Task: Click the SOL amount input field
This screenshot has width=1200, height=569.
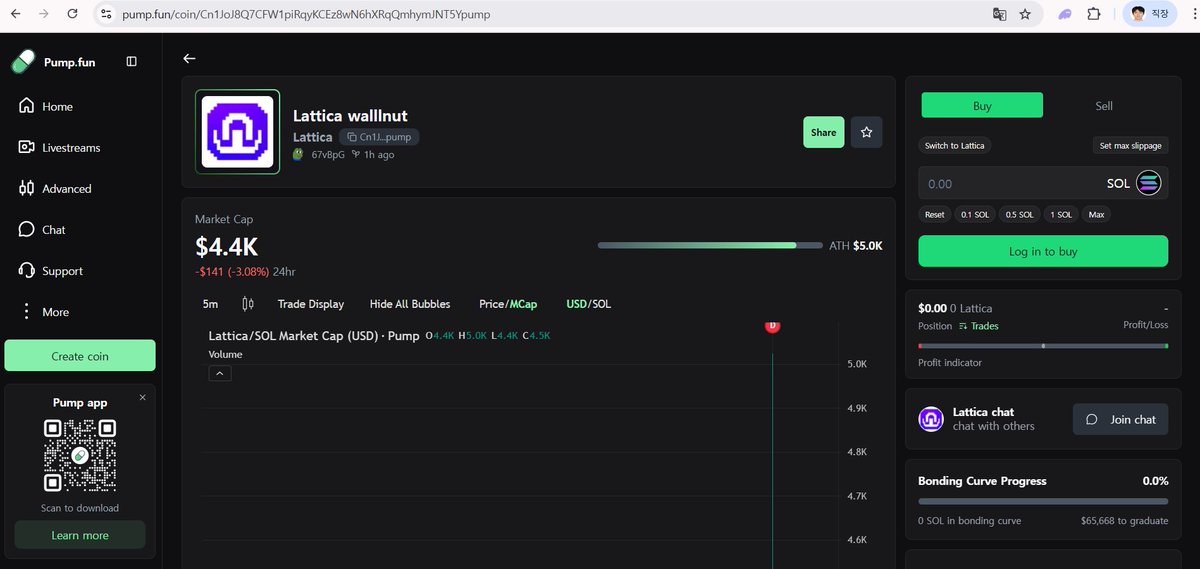Action: click(1043, 184)
